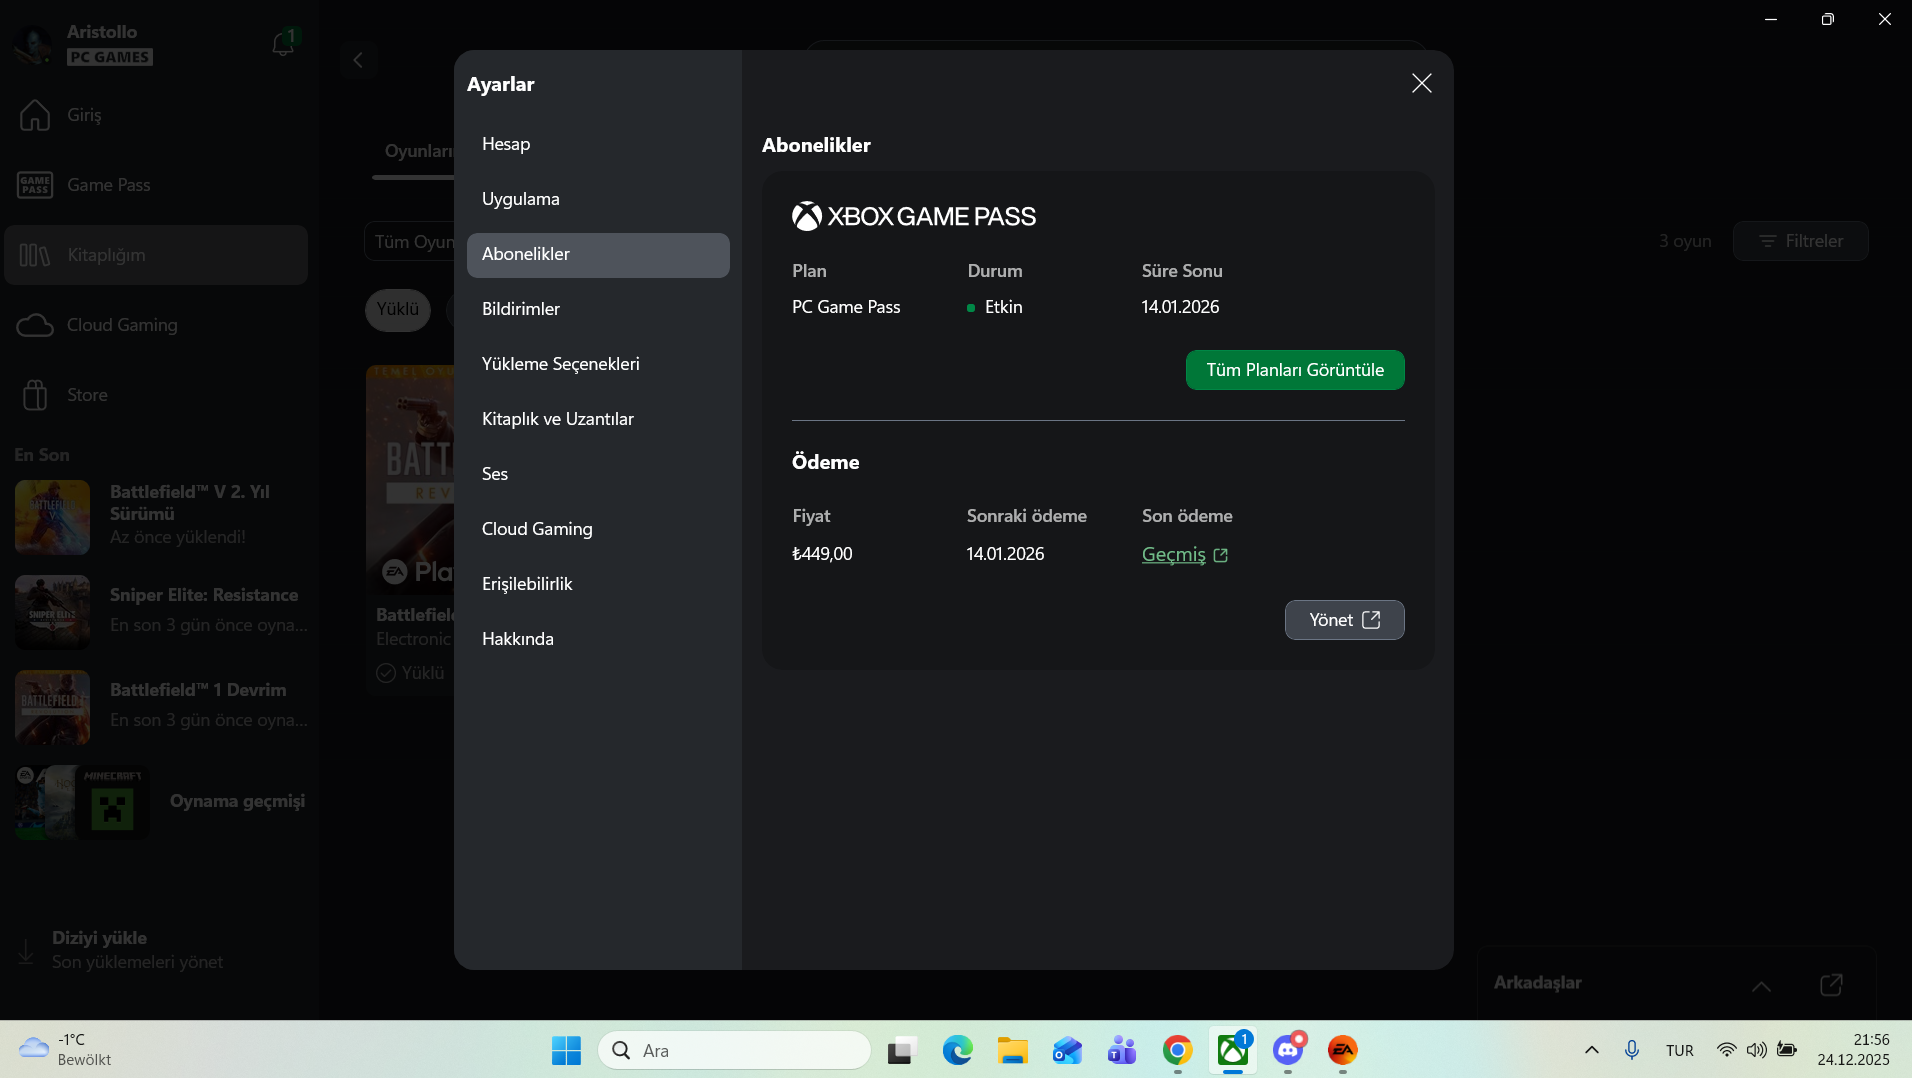Screen dimensions: 1912x1078
Task: Click the taskbar Ara search box
Action: click(735, 1050)
